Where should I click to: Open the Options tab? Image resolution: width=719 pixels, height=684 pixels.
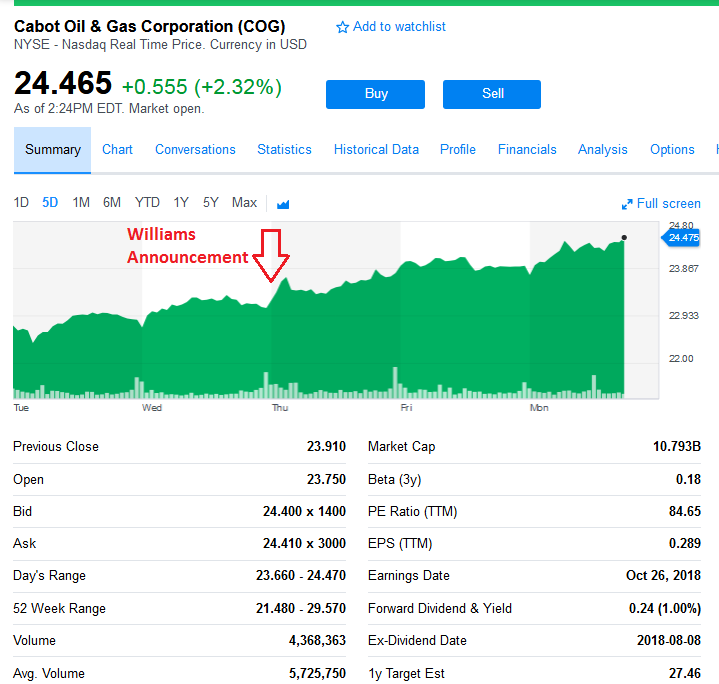pyautogui.click(x=672, y=149)
